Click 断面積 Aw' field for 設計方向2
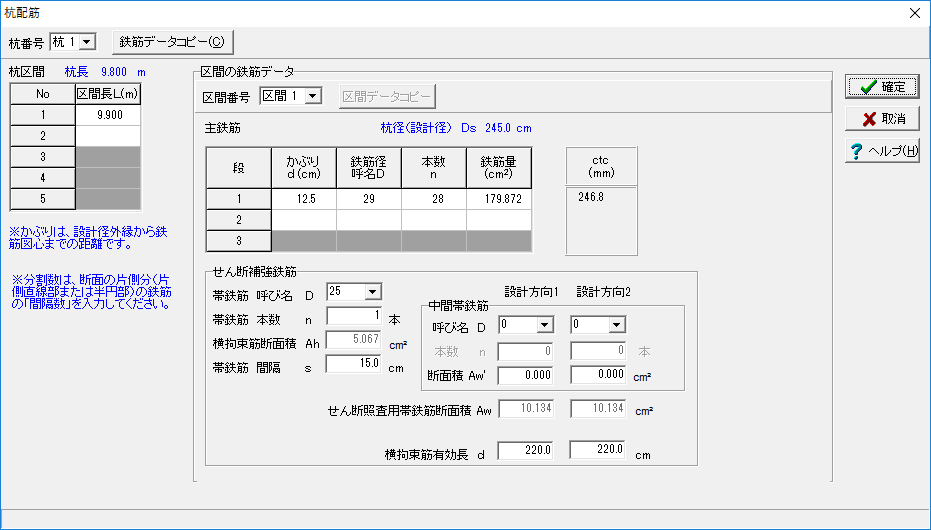The width and height of the screenshot is (931, 530). point(598,375)
